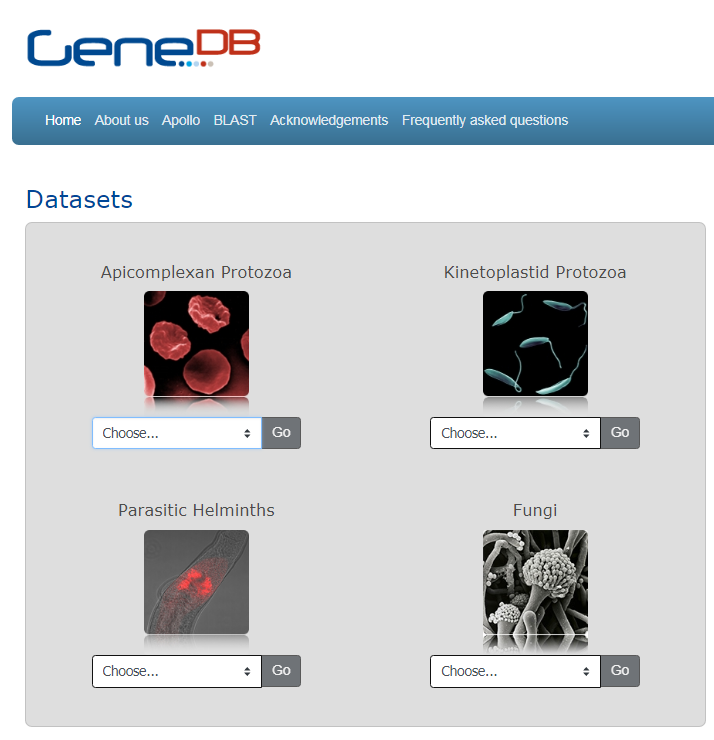Open Apollo from the navigation bar
The width and height of the screenshot is (714, 740).
pyautogui.click(x=181, y=120)
